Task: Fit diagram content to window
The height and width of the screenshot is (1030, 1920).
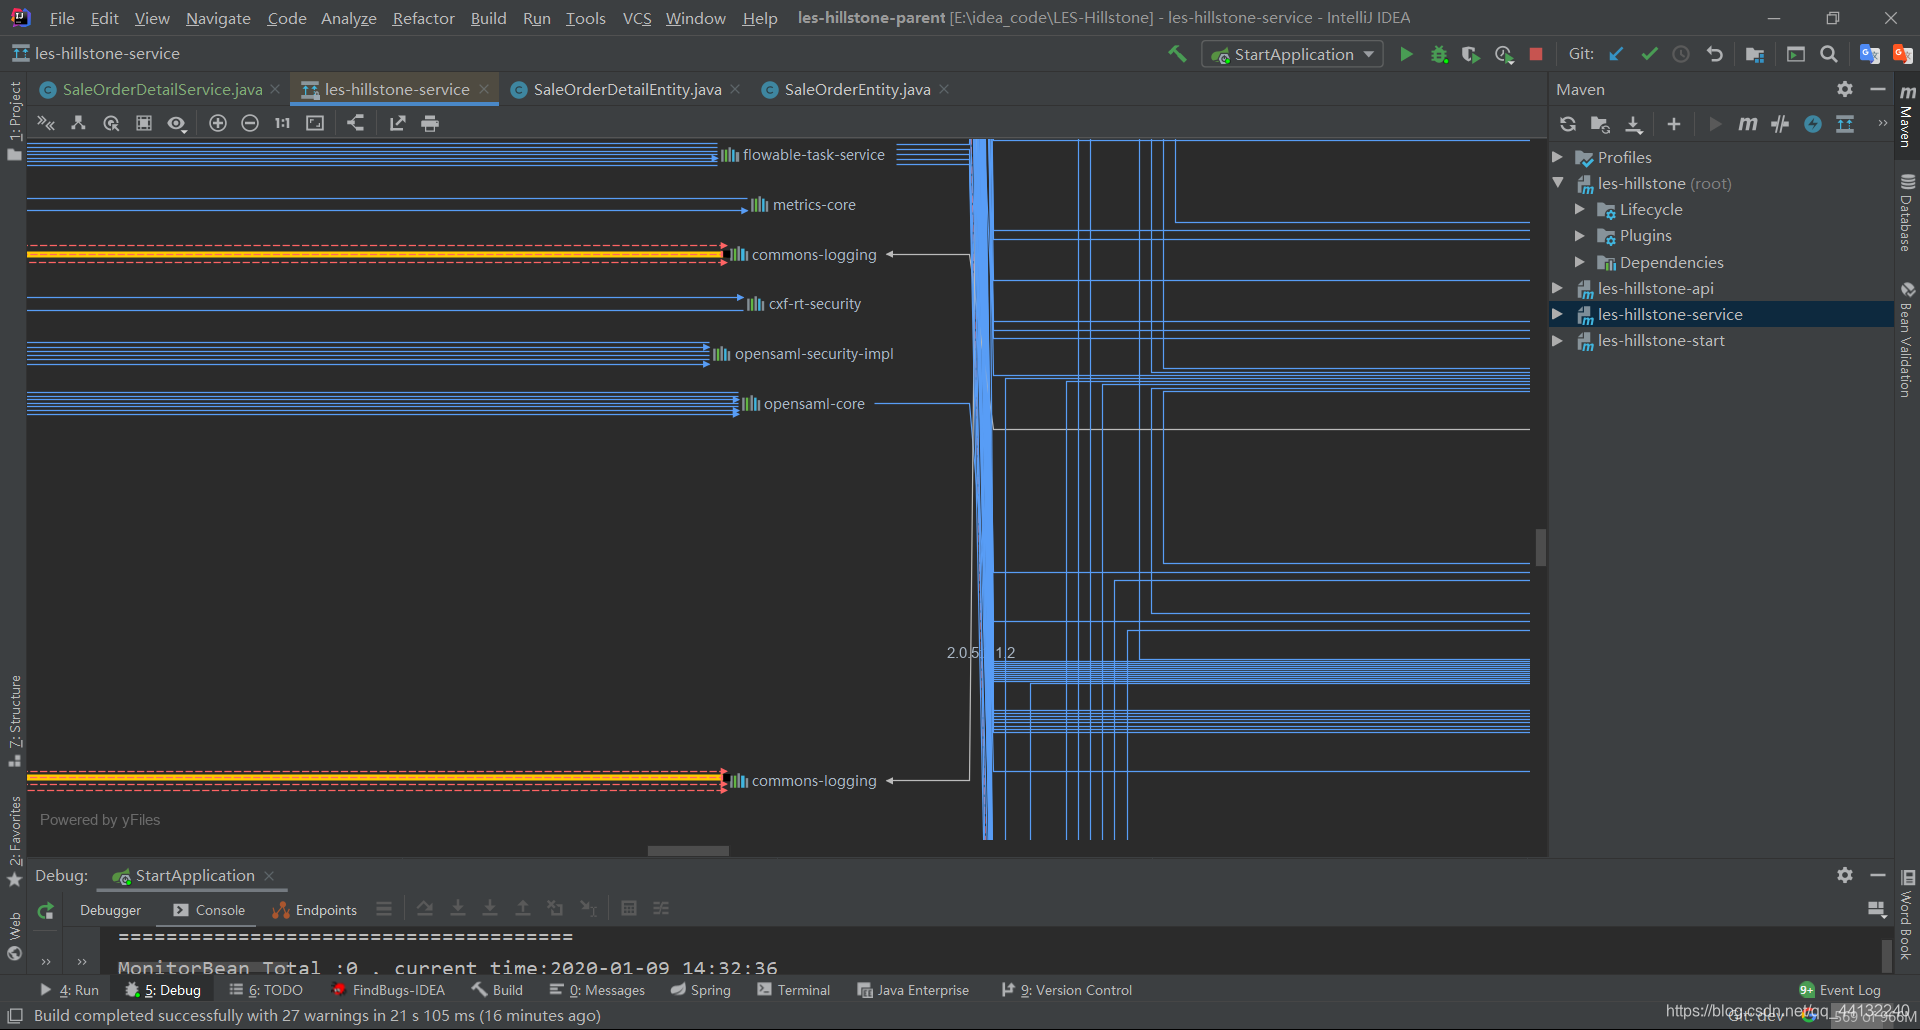Action: 315,123
